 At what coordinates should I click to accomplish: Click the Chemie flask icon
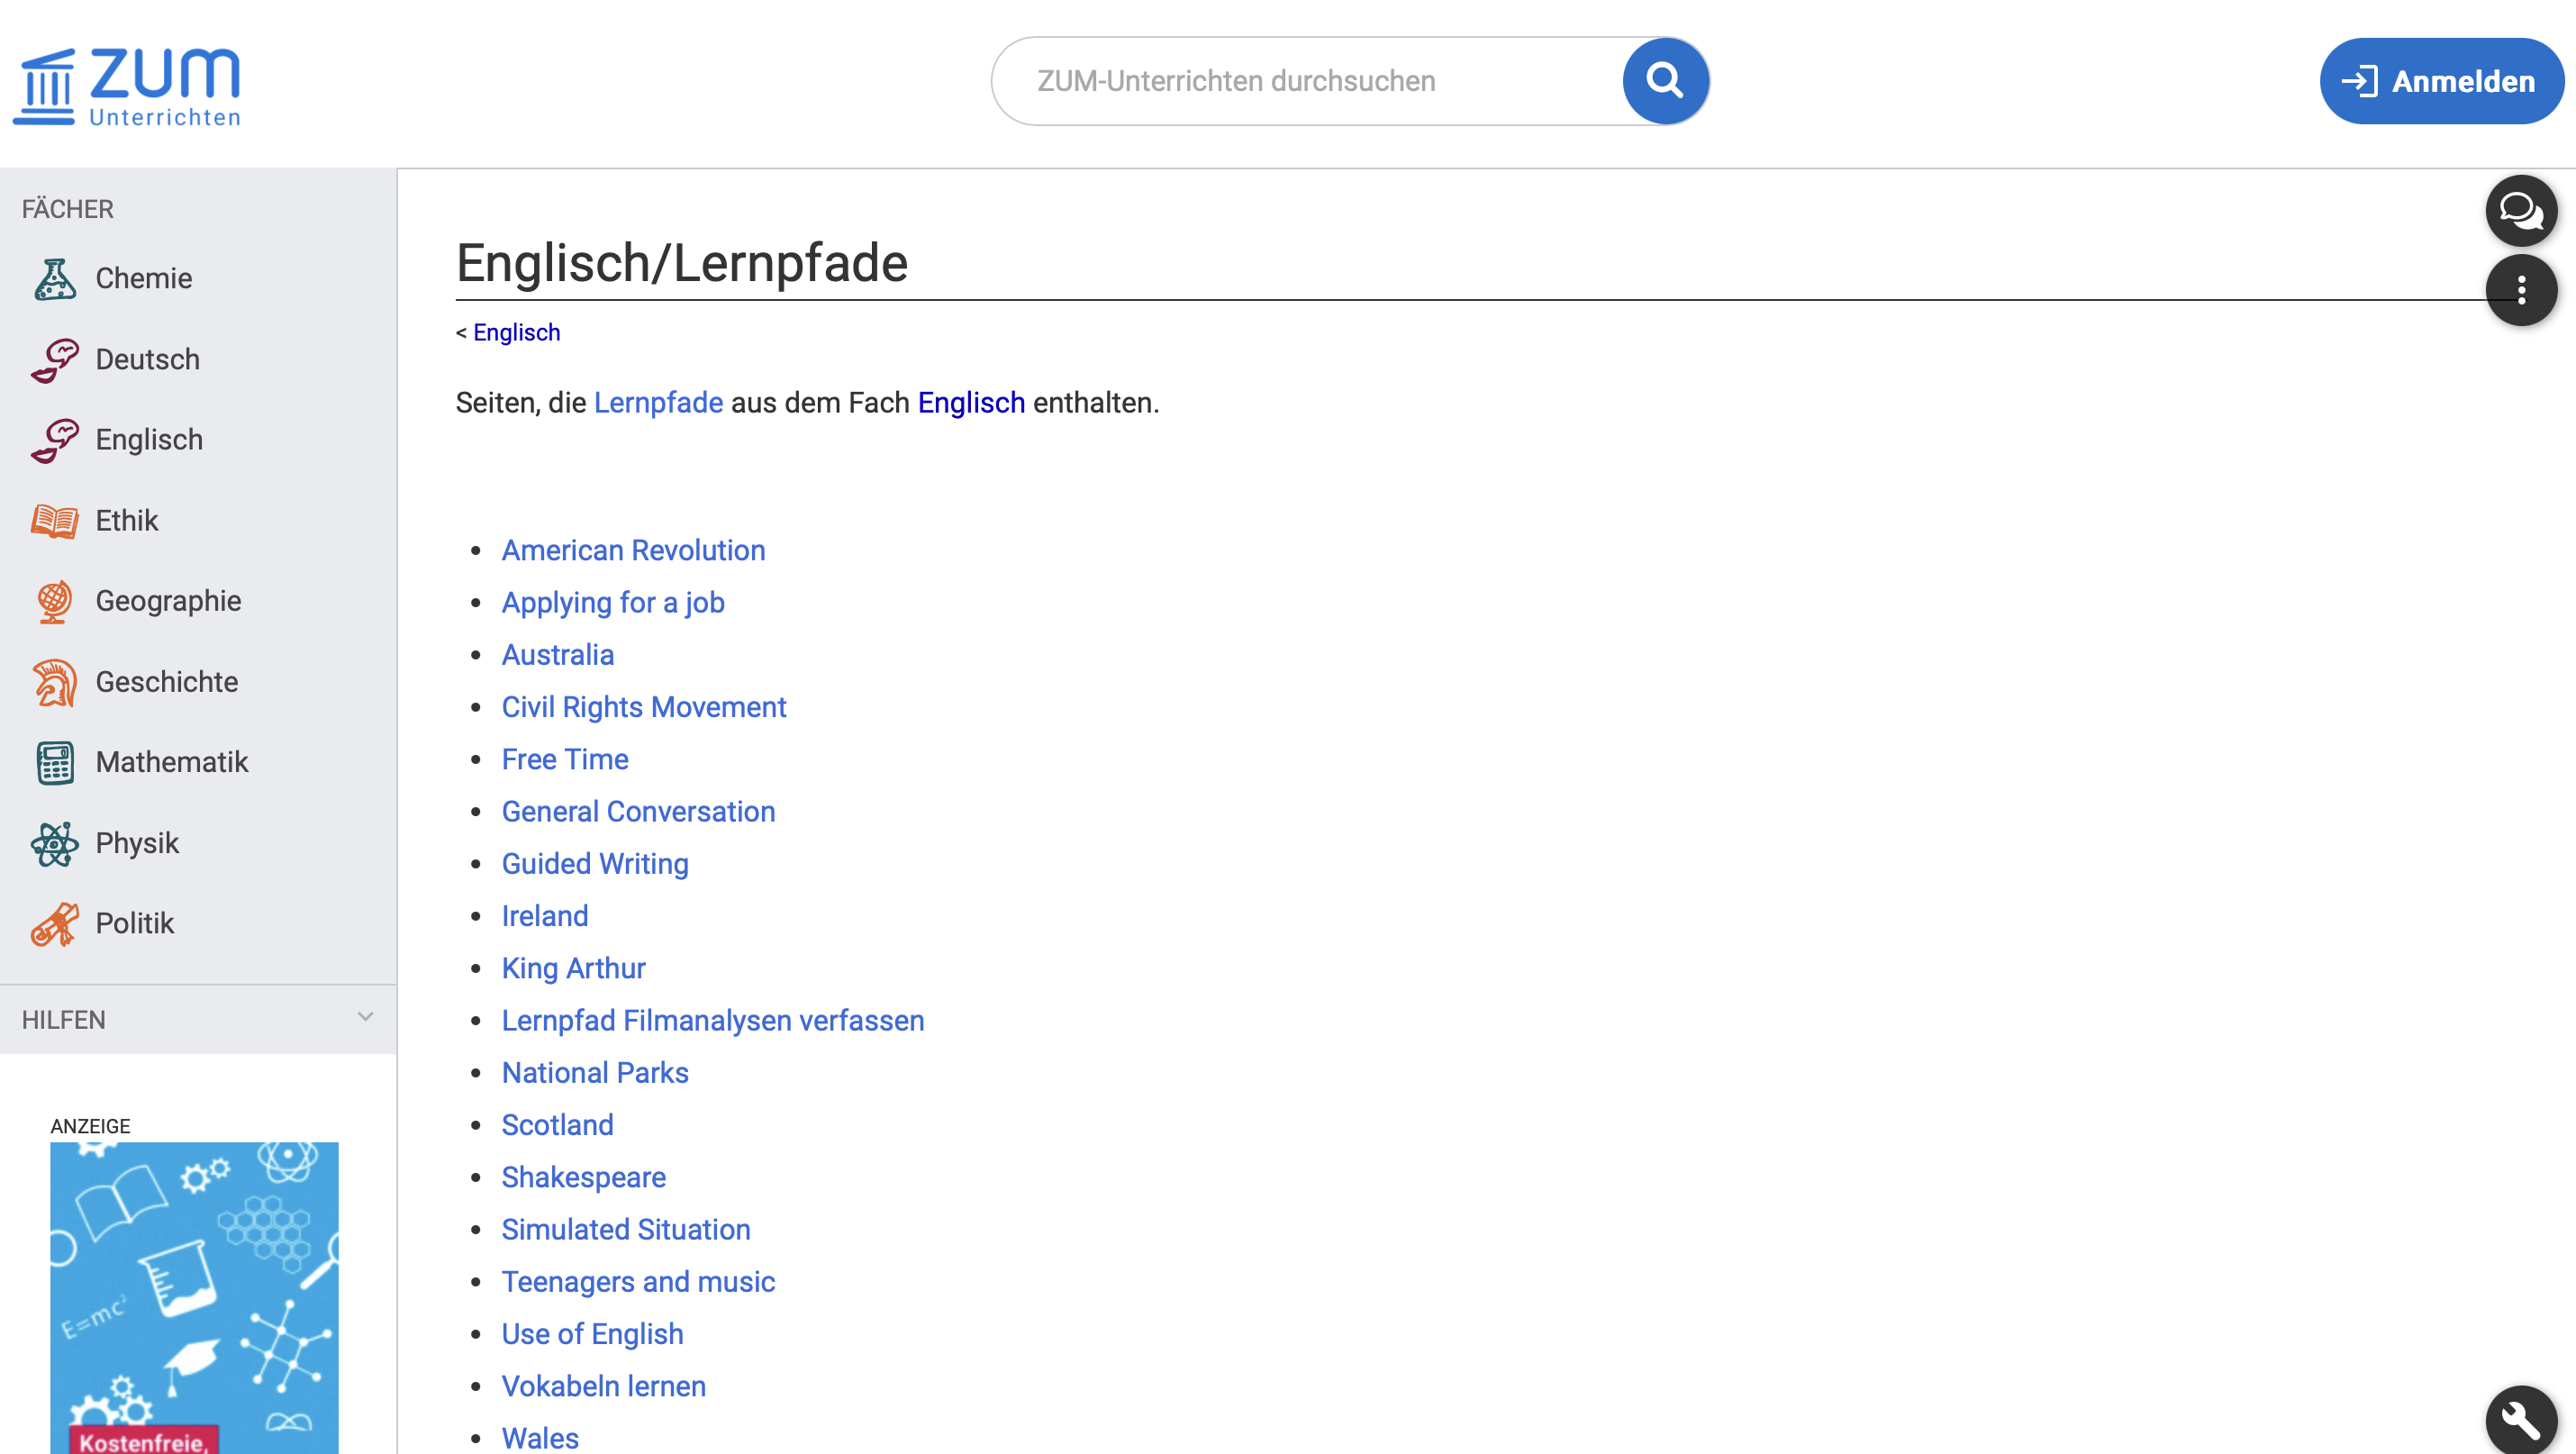coord(54,279)
